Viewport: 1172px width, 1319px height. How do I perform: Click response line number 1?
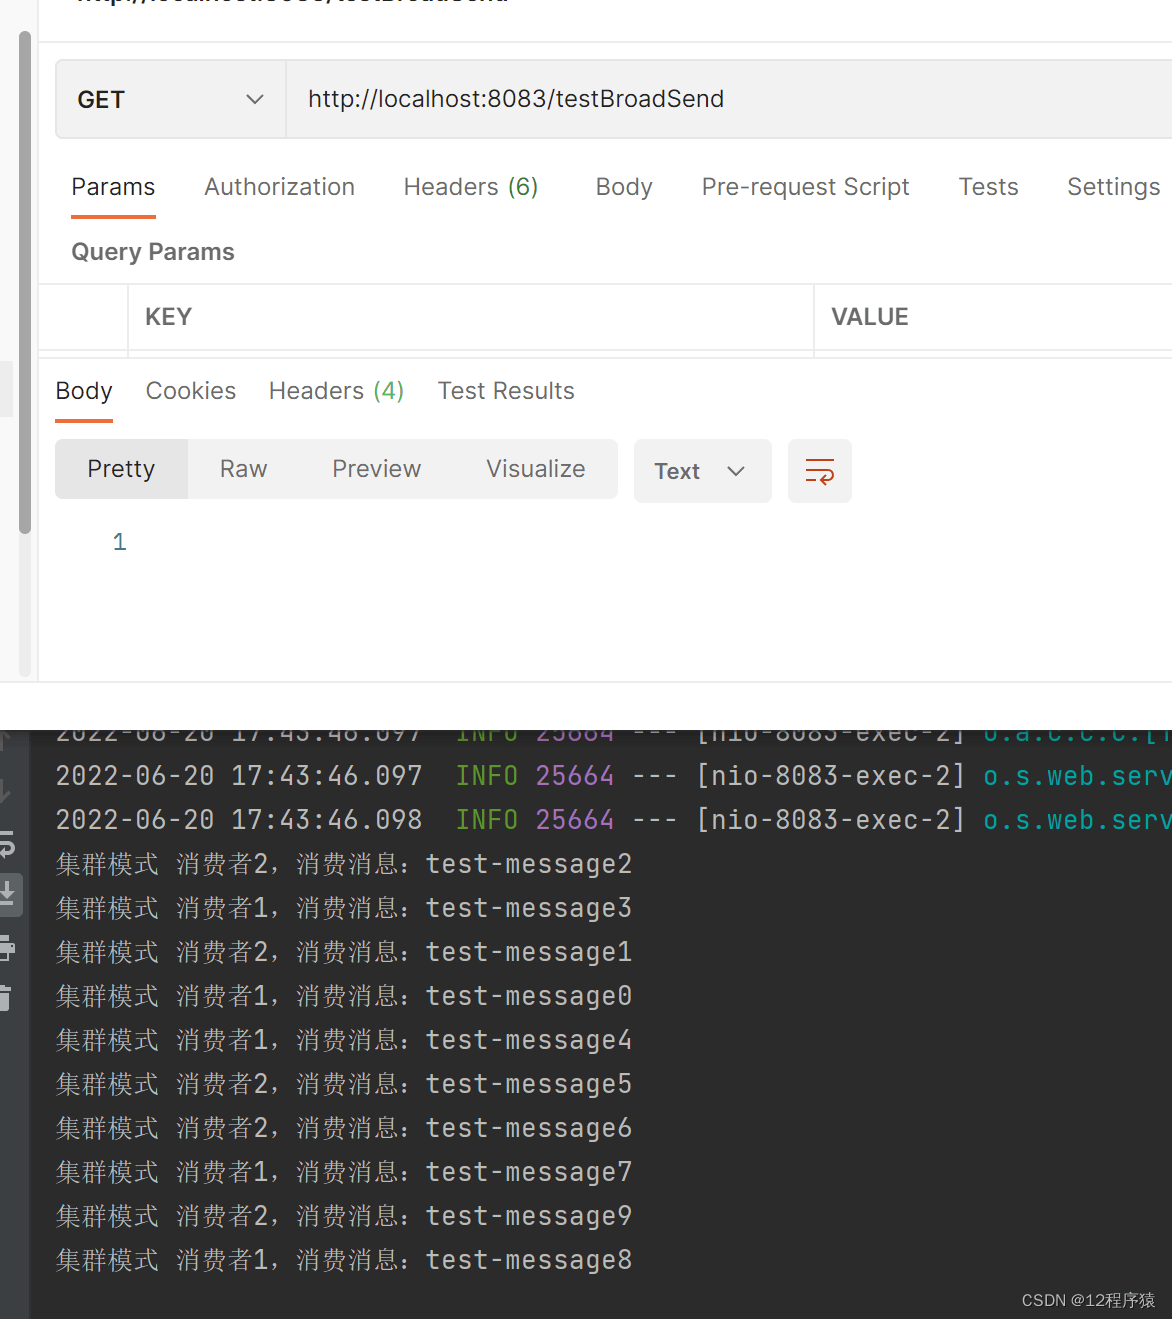119,542
